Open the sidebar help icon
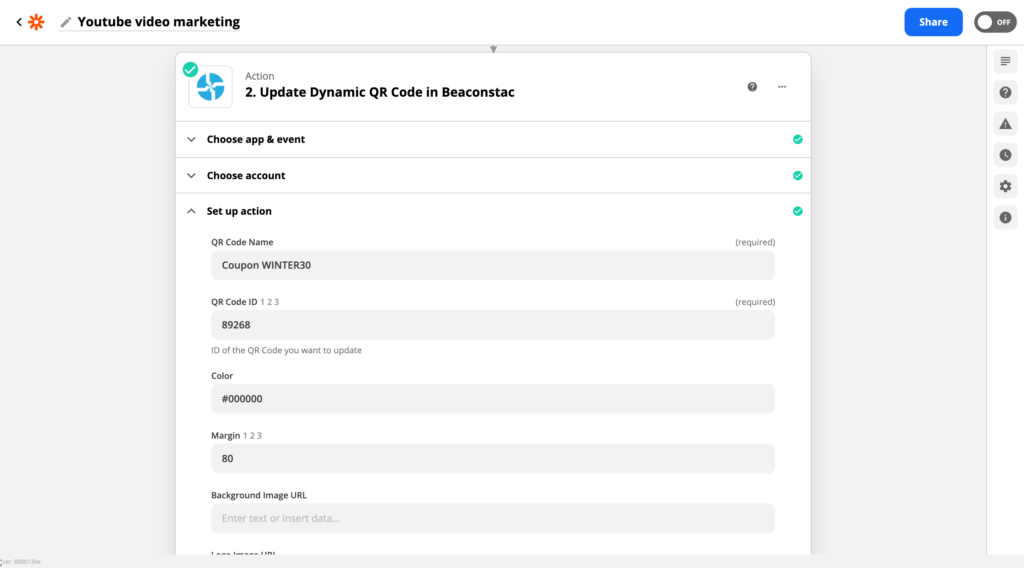 pos(1005,93)
